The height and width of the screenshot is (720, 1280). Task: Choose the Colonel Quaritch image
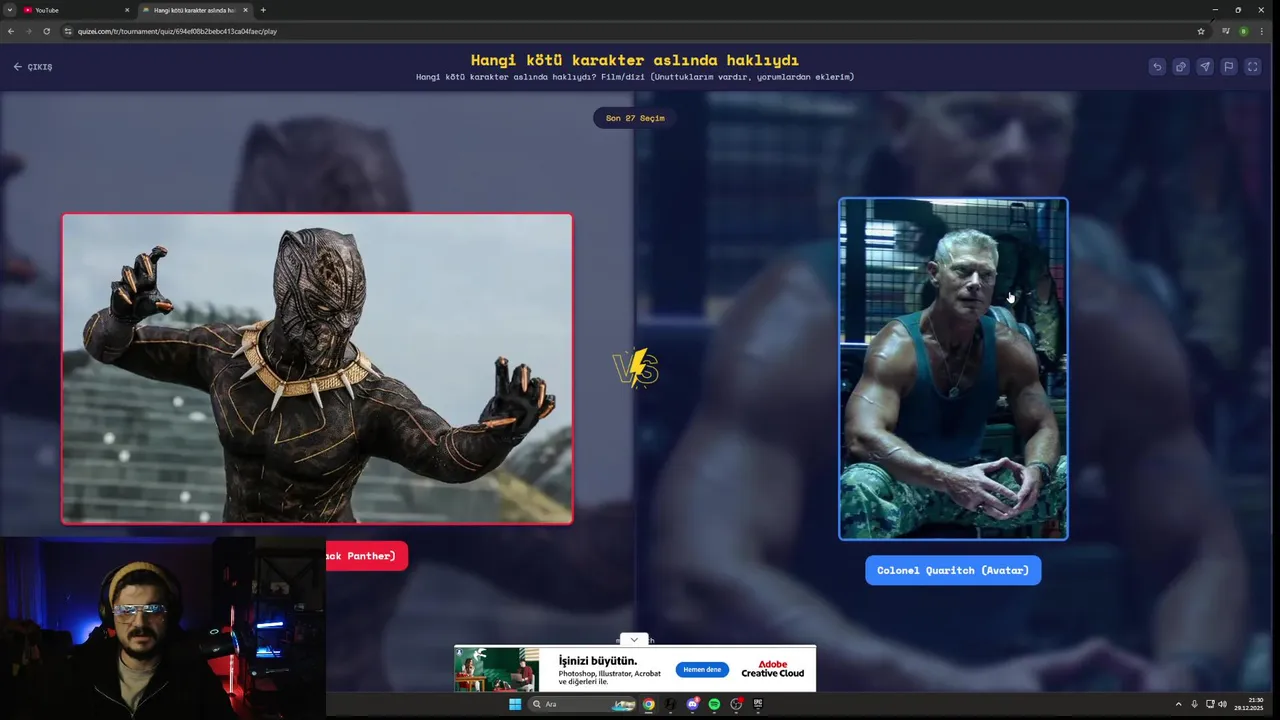(x=953, y=368)
